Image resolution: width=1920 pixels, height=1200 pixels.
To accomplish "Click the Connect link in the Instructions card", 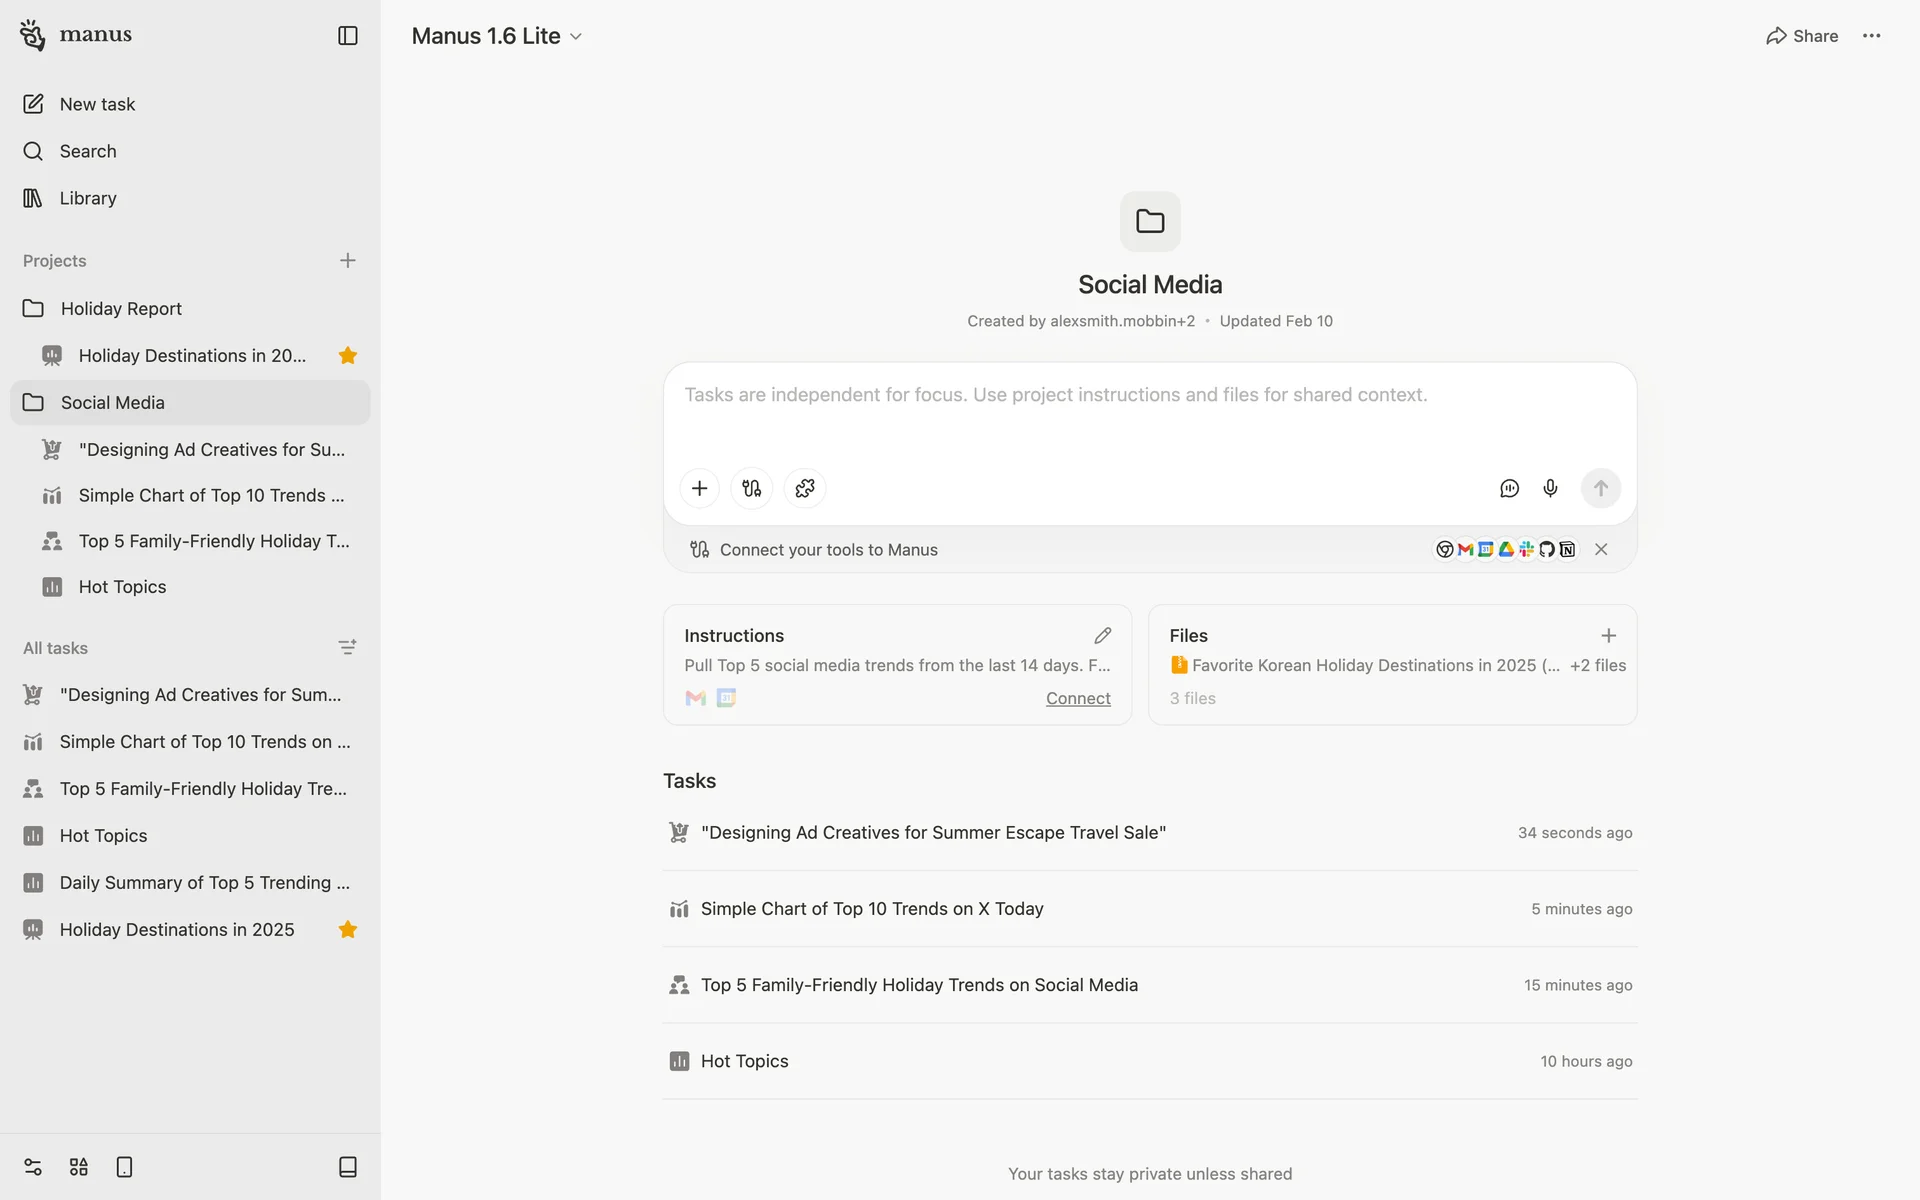I will point(1077,698).
